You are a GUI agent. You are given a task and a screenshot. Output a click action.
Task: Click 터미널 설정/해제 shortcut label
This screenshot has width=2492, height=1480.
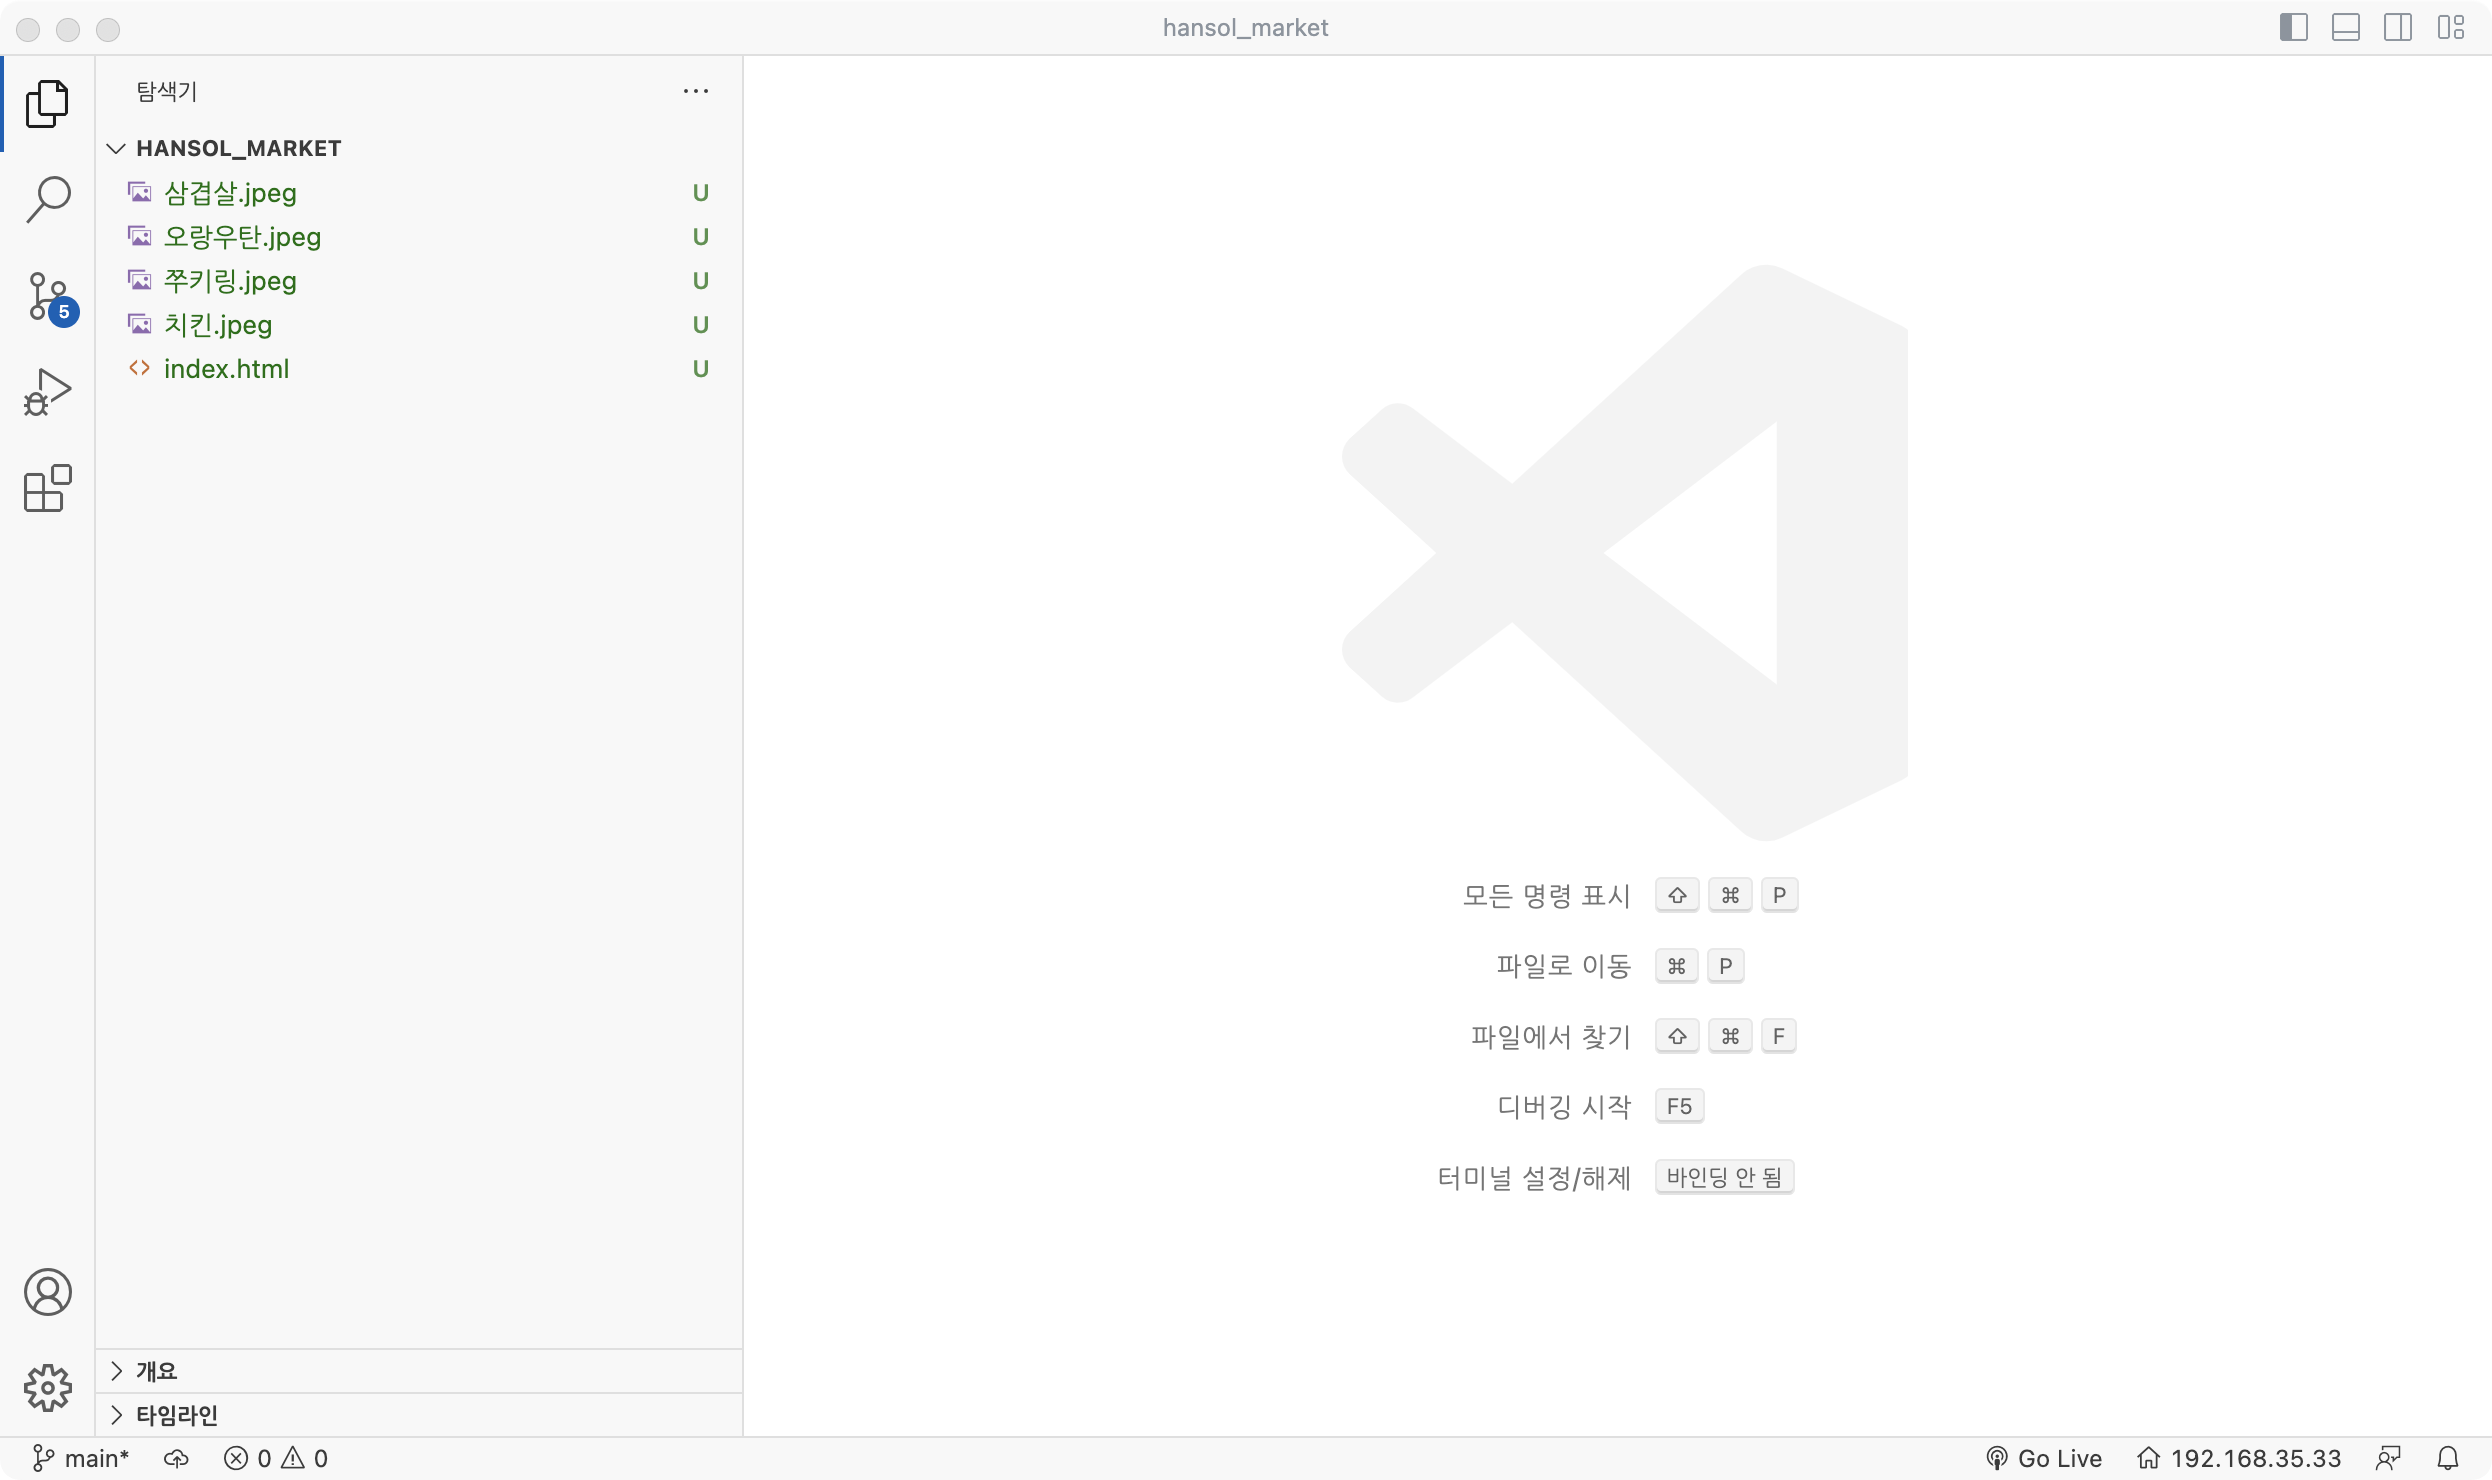[x=1534, y=1177]
